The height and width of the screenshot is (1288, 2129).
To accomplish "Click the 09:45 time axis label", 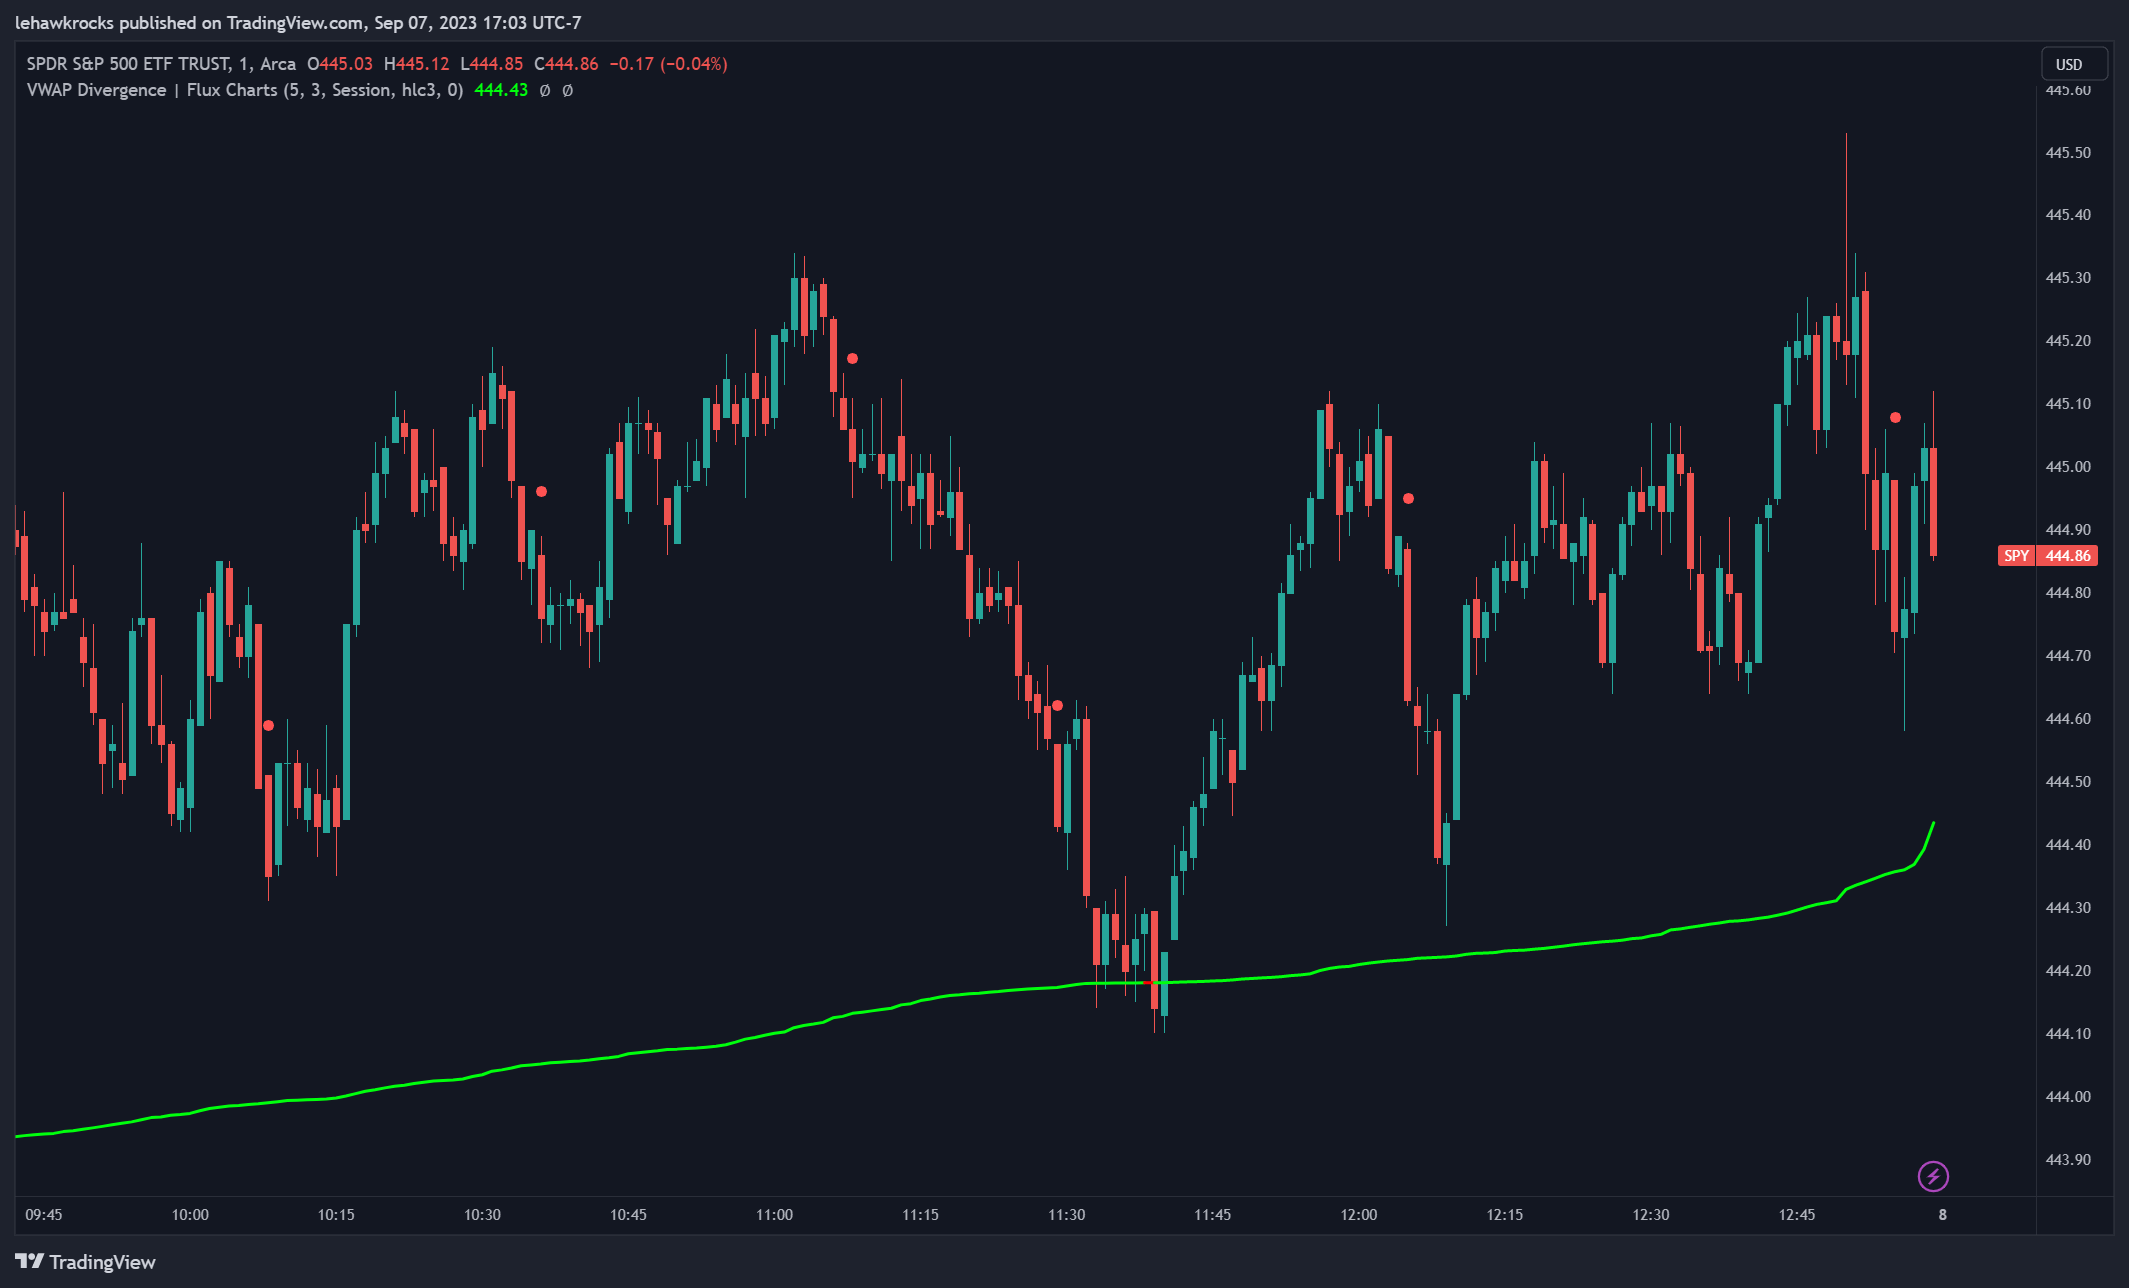I will pos(44,1214).
